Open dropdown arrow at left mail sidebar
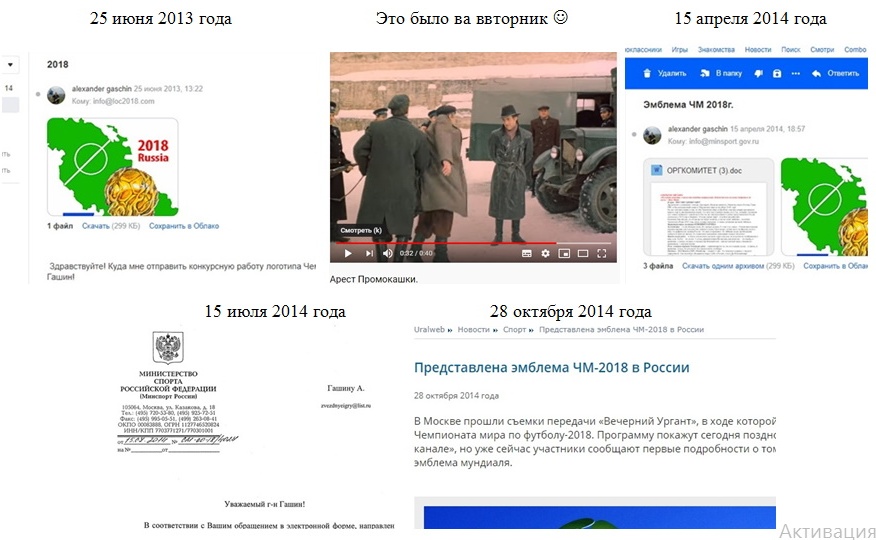 tap(10, 64)
